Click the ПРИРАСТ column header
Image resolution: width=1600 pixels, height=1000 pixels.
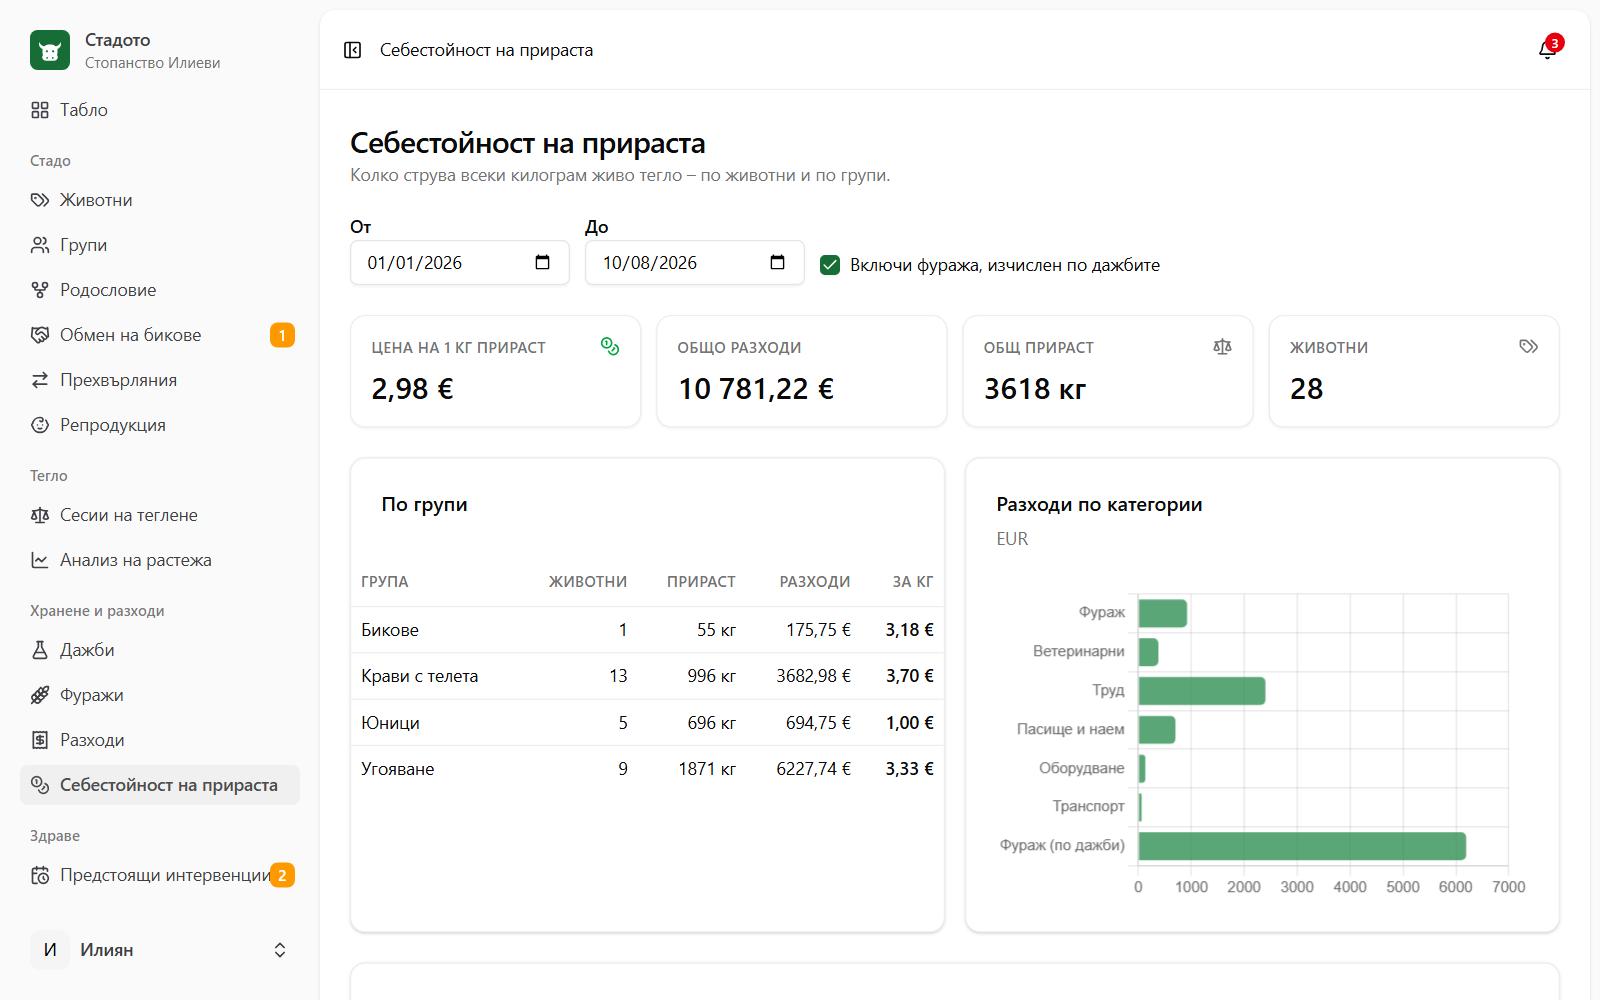click(701, 582)
